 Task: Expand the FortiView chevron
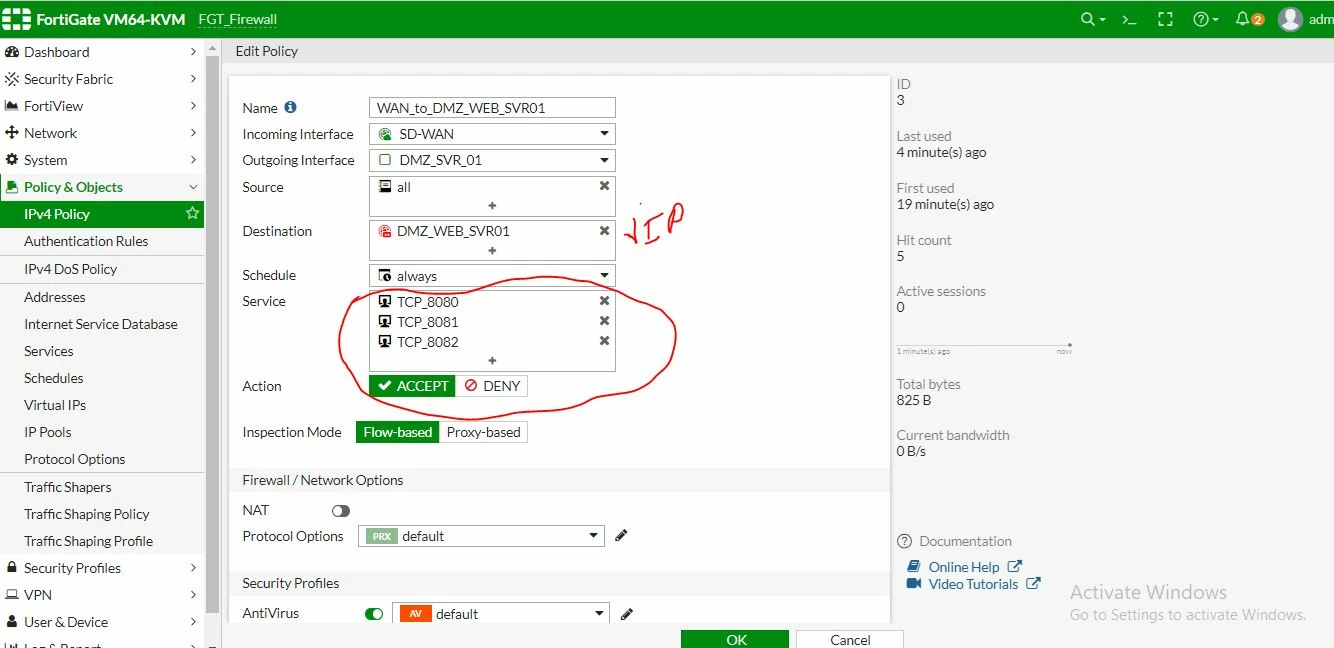pos(193,106)
